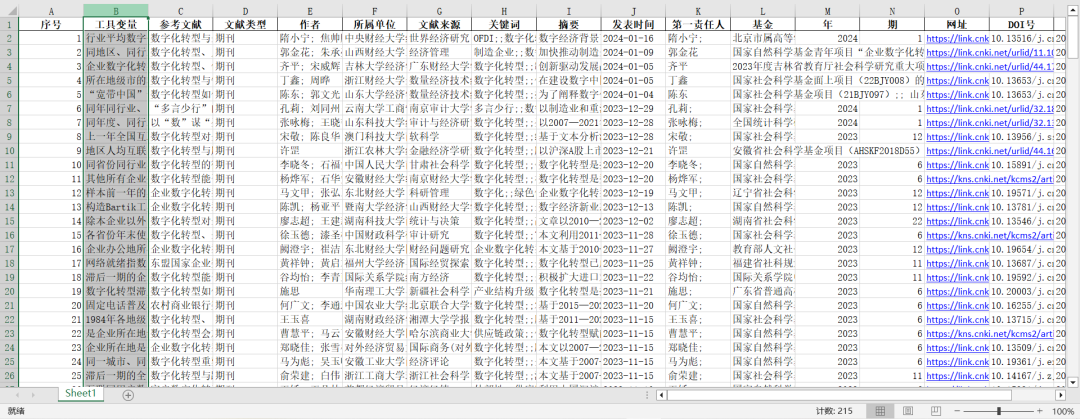The image size is (1080, 419).
Task: Click the horizontal scrollbar left arrow
Action: 661,395
